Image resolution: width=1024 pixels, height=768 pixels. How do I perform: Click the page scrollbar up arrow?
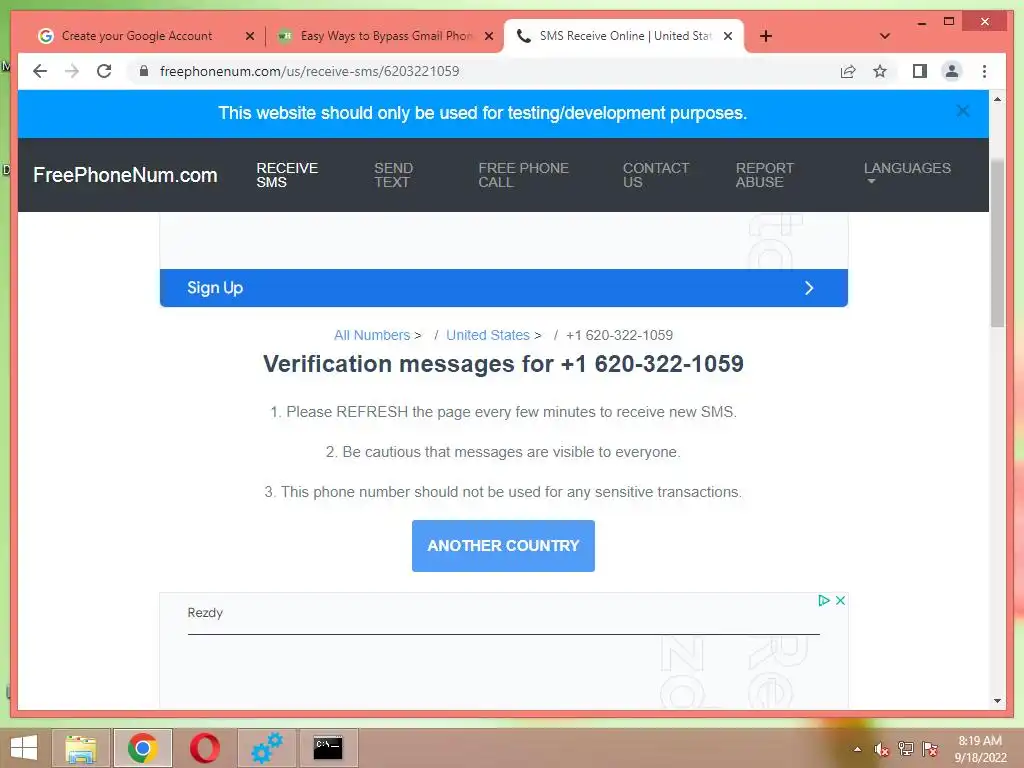[997, 99]
